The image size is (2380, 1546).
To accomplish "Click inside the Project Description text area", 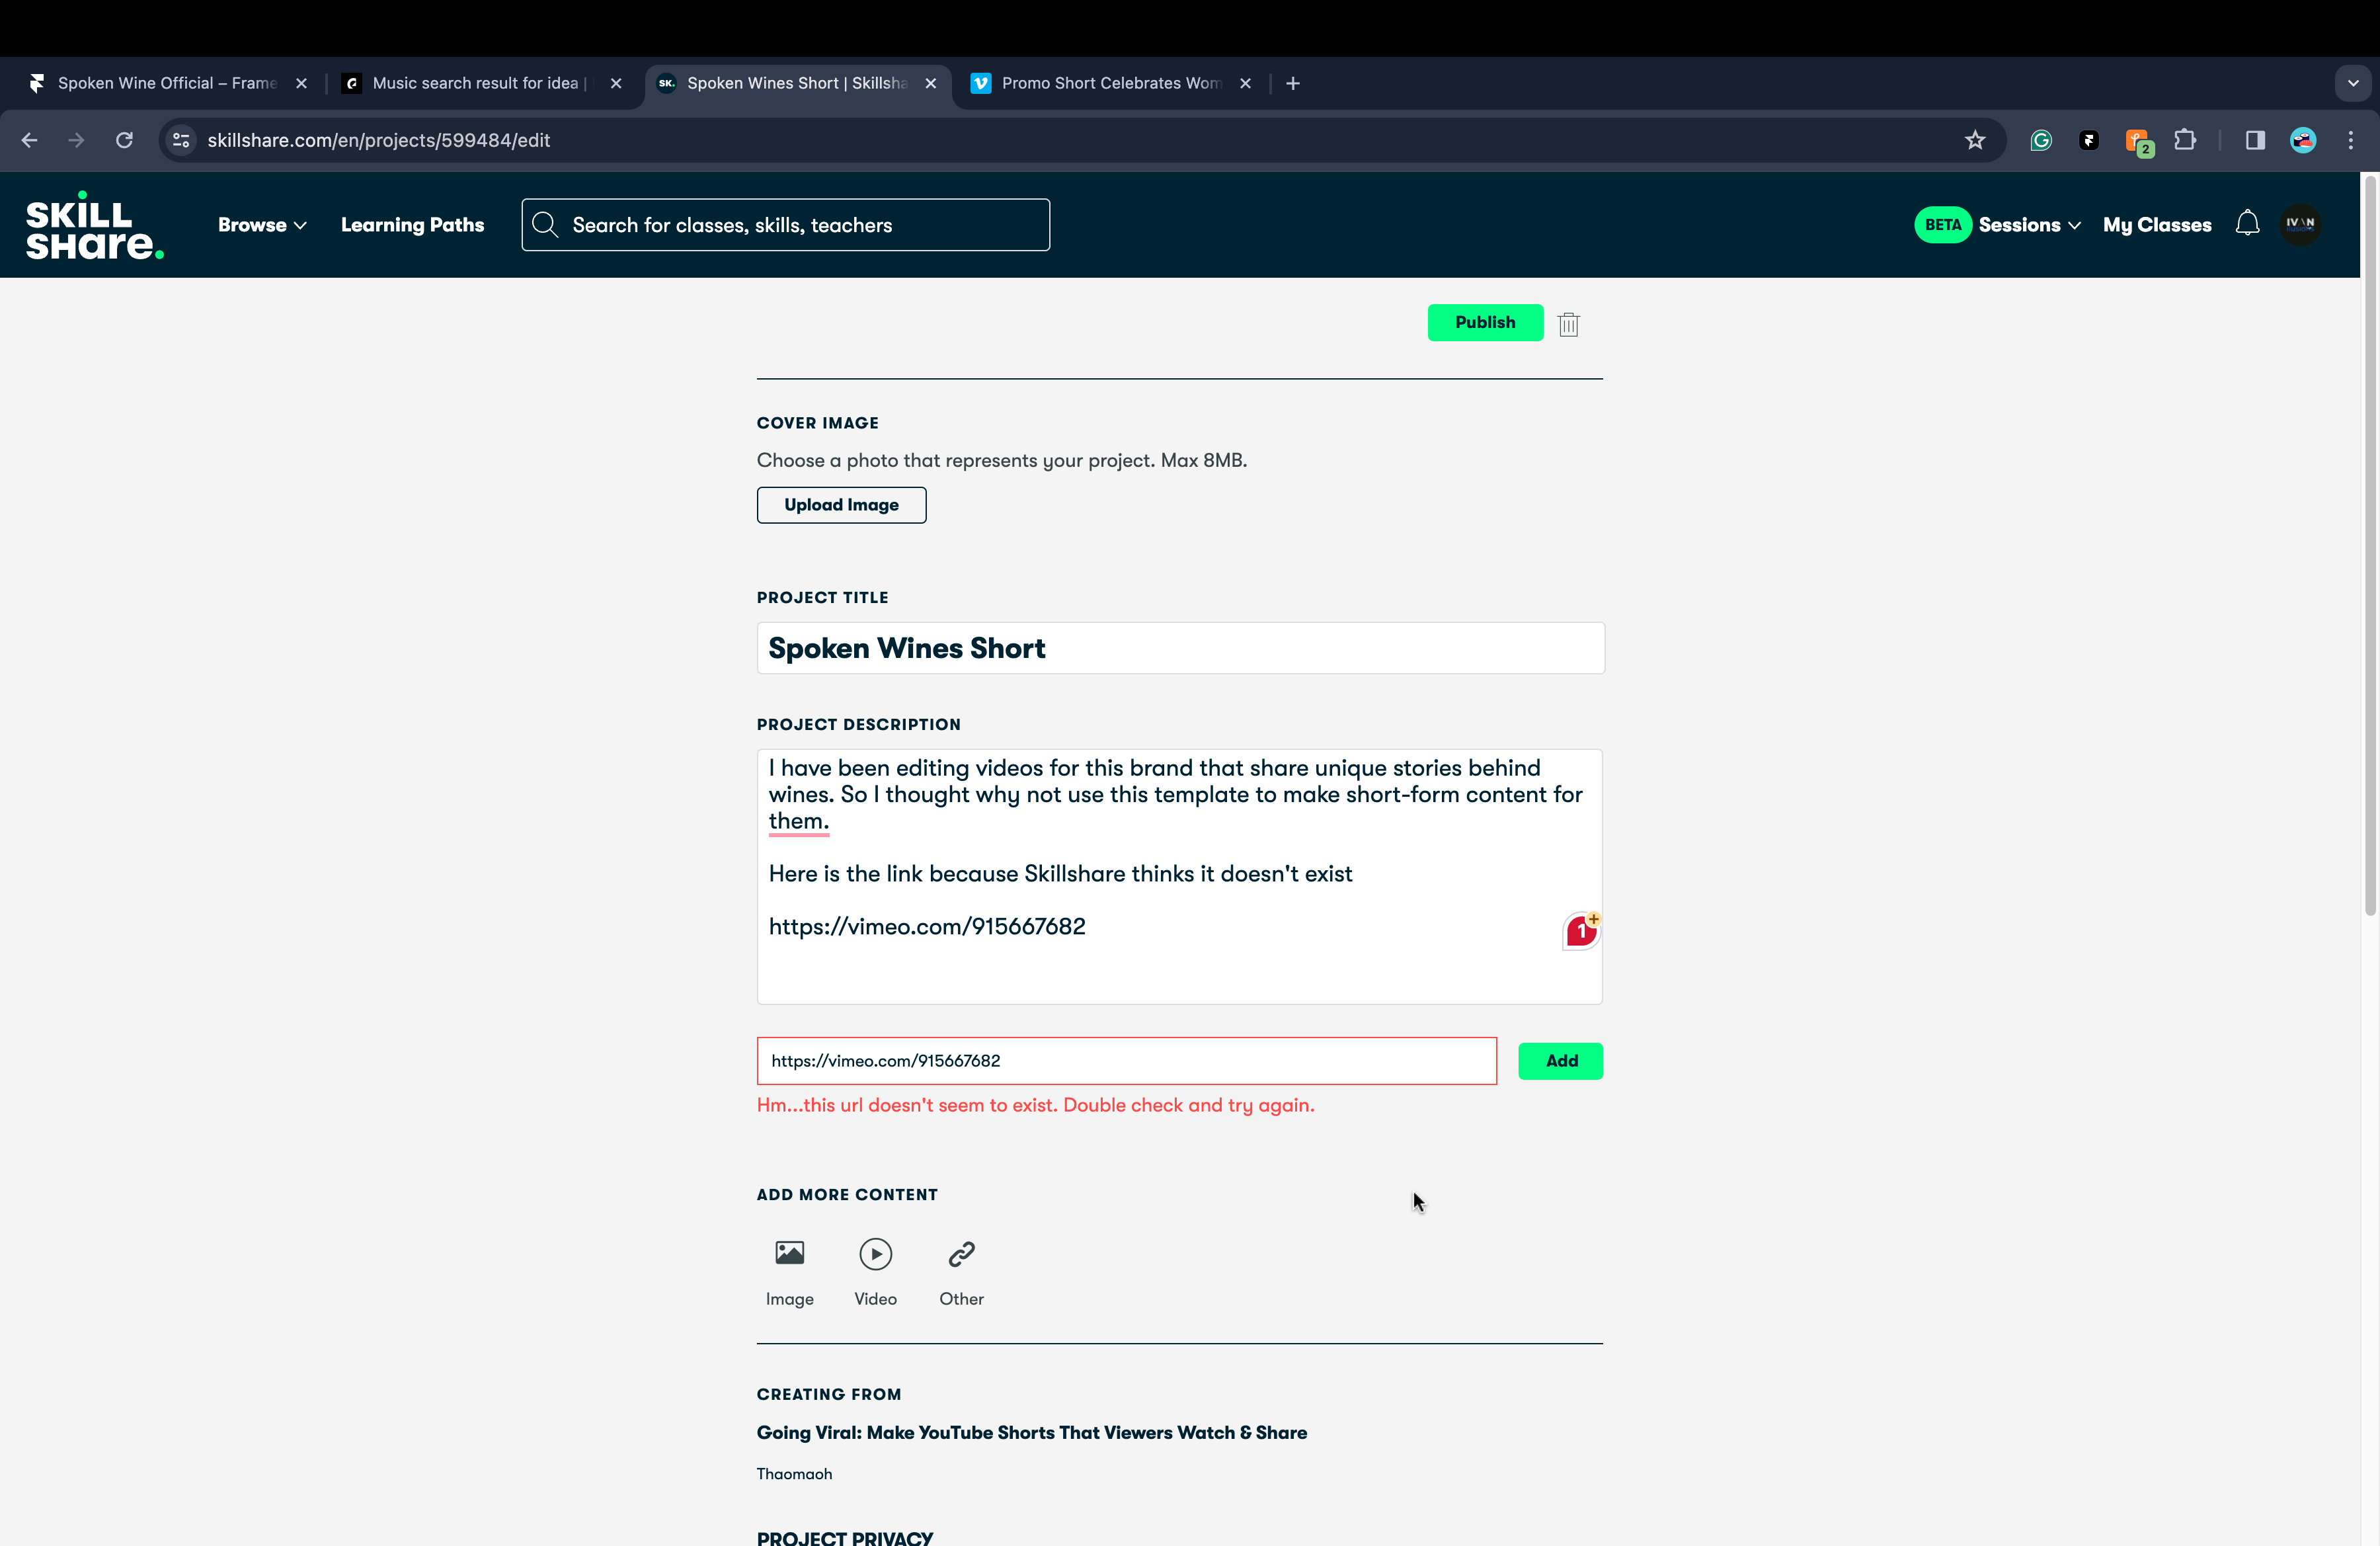I will 1180,876.
